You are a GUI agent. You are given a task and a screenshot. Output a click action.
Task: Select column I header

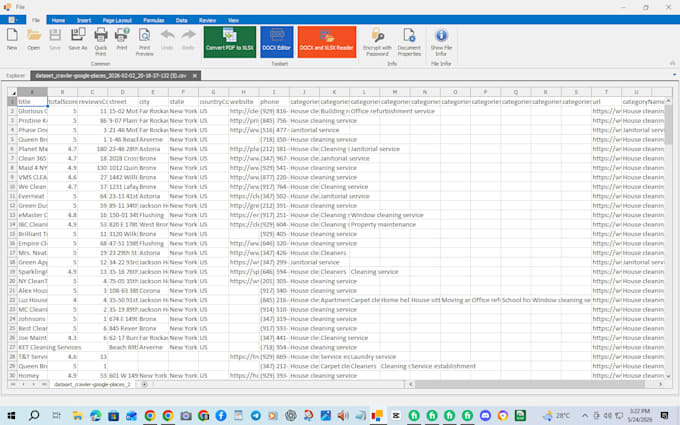(274, 92)
